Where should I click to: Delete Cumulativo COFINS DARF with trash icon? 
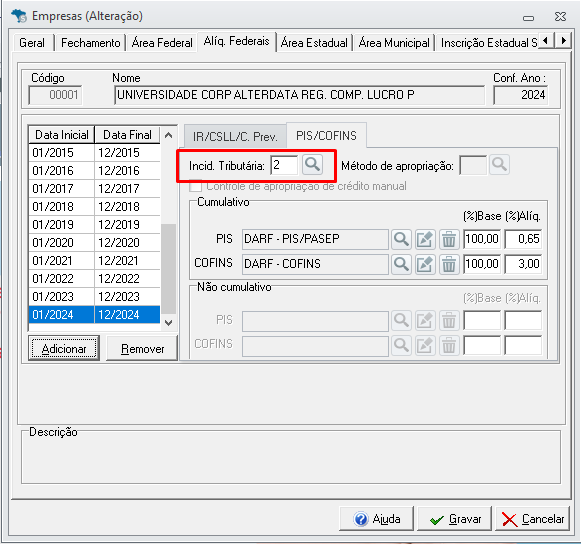[449, 264]
